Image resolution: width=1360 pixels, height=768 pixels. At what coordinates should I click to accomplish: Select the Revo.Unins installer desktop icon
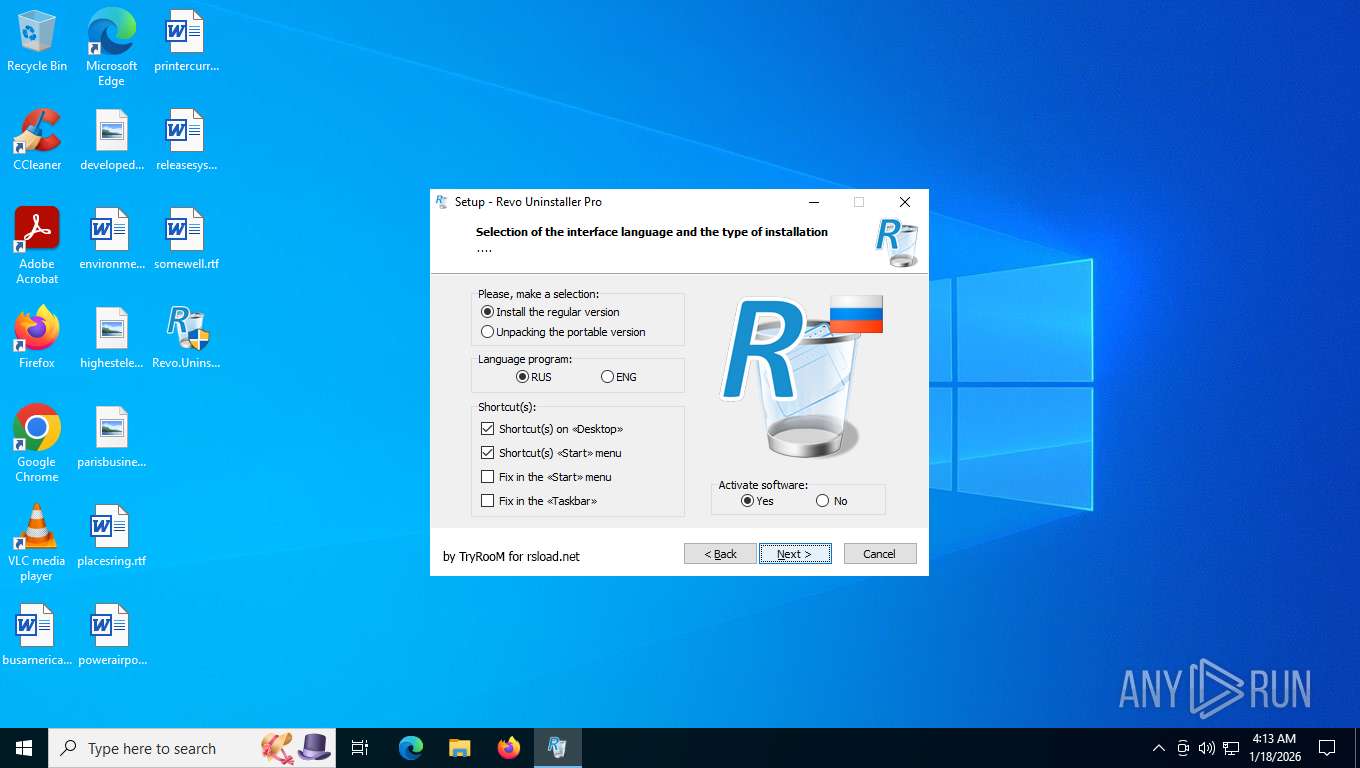coord(185,338)
